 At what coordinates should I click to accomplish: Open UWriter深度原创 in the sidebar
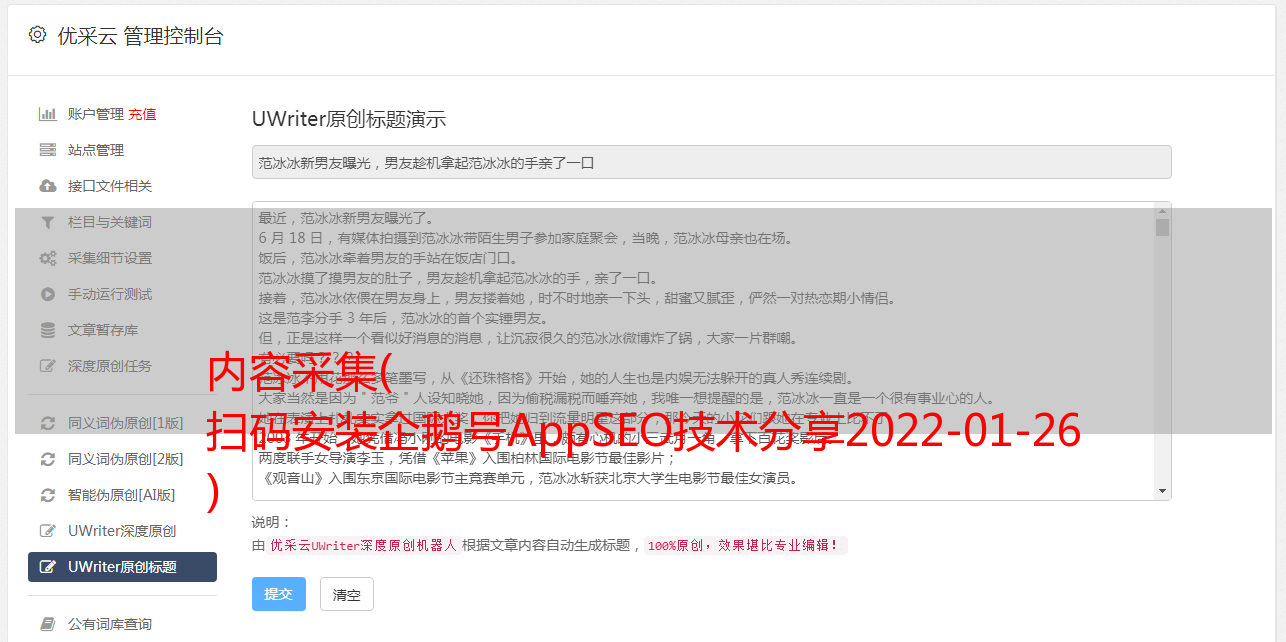122,531
